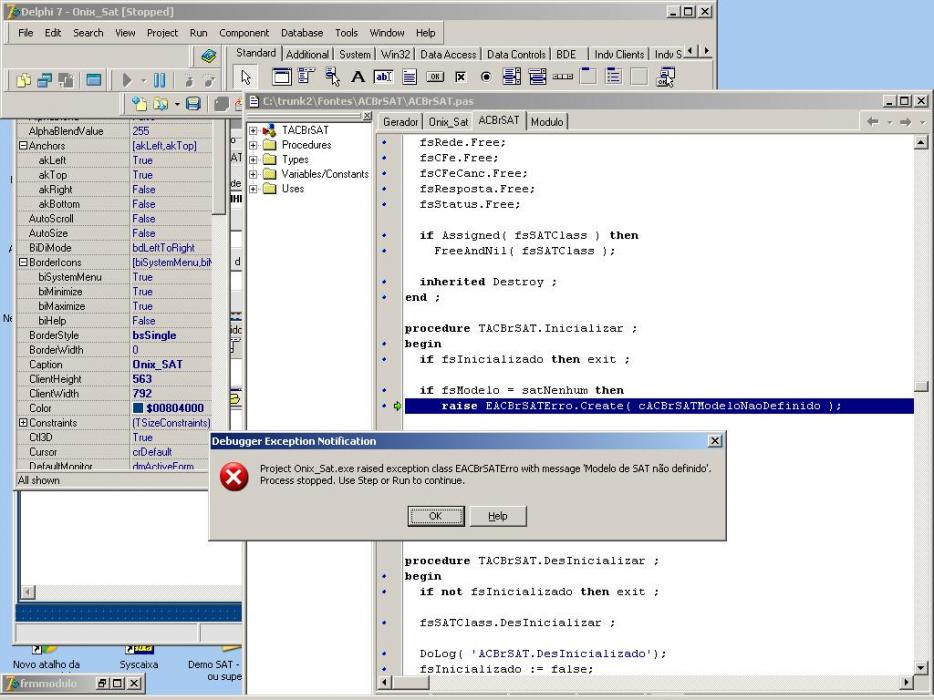The height and width of the screenshot is (700, 934).
Task: Pick the GroupBox component icon
Action: pos(589,77)
